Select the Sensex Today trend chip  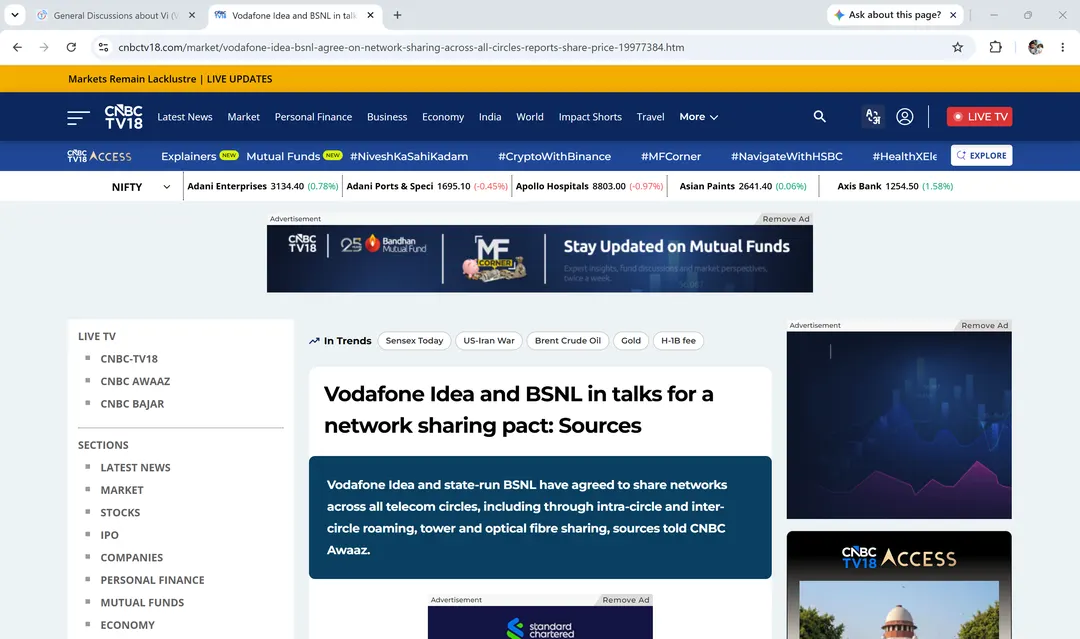click(x=415, y=341)
